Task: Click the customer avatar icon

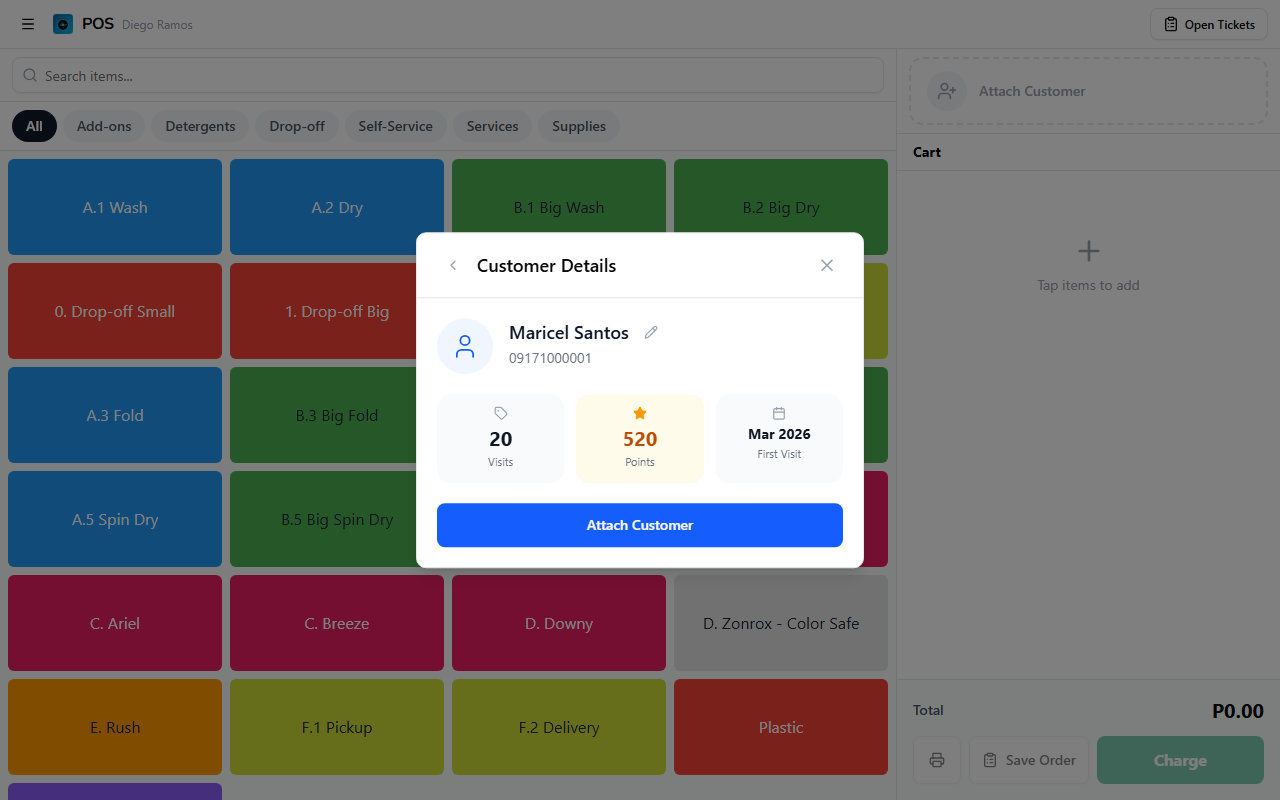Action: click(x=465, y=346)
